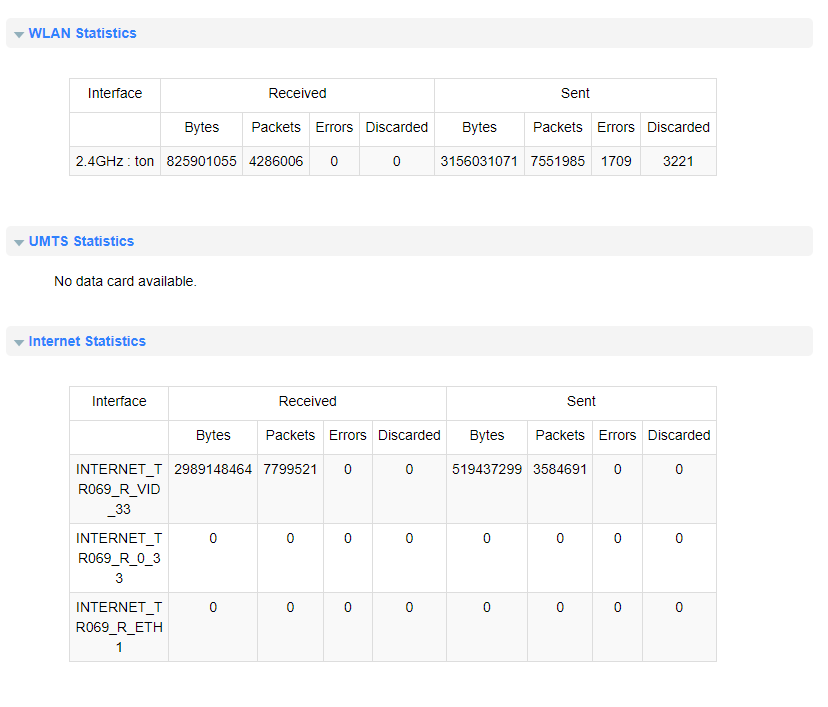Select INTERNET_TR069_R_0_33 interface cell

(x=119, y=558)
